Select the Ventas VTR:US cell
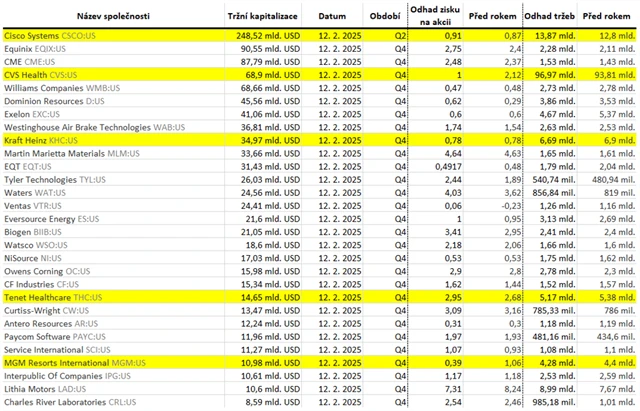The width and height of the screenshot is (640, 411). [33, 206]
